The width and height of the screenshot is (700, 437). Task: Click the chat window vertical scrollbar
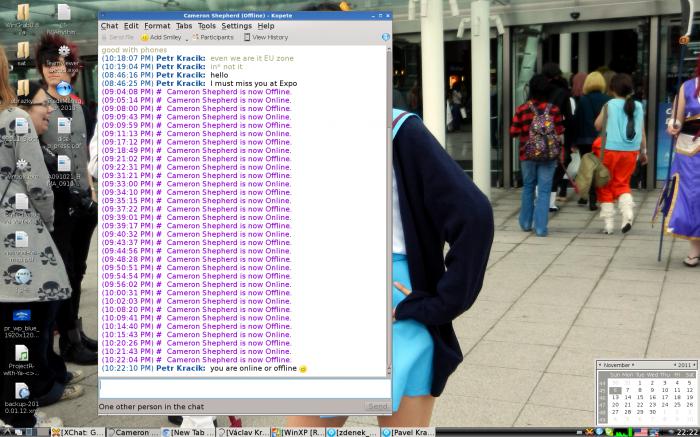pyautogui.click(x=389, y=210)
